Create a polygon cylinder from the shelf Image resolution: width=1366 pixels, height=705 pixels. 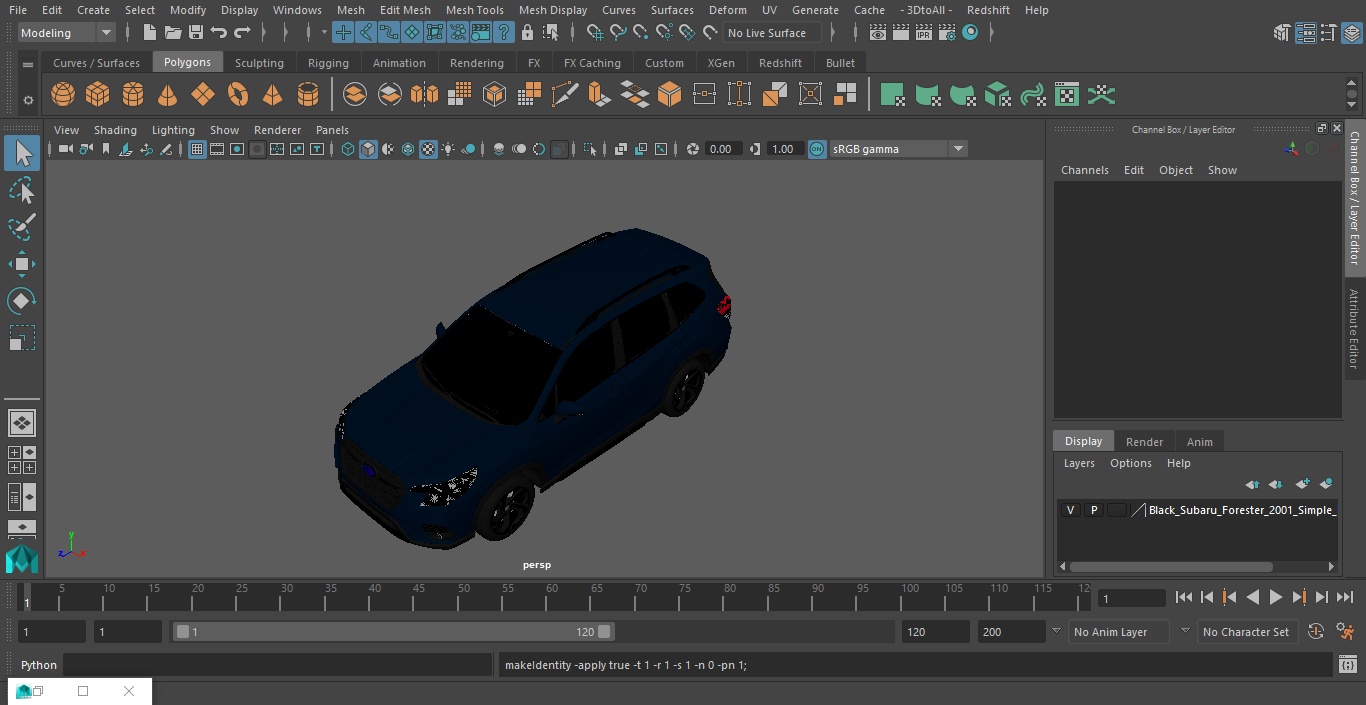(133, 95)
